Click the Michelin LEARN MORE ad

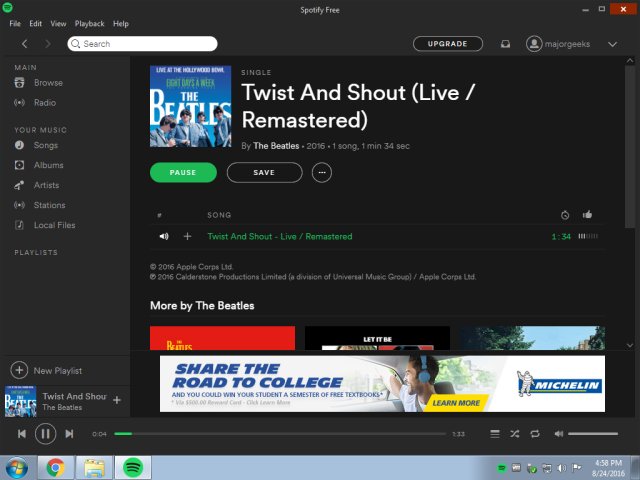pos(456,403)
